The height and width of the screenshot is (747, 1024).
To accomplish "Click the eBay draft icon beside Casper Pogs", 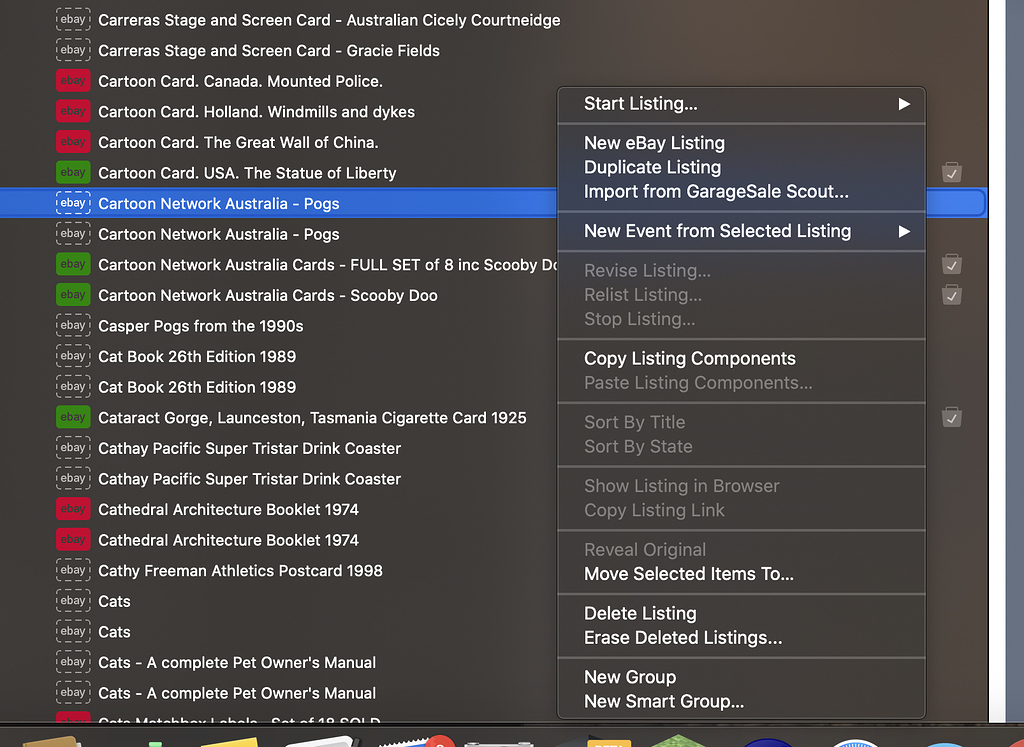I will 73,326.
